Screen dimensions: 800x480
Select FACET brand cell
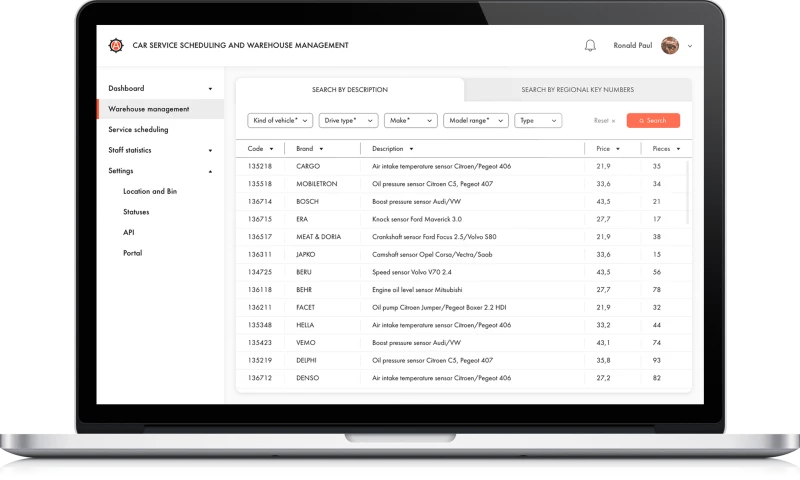[x=306, y=308]
